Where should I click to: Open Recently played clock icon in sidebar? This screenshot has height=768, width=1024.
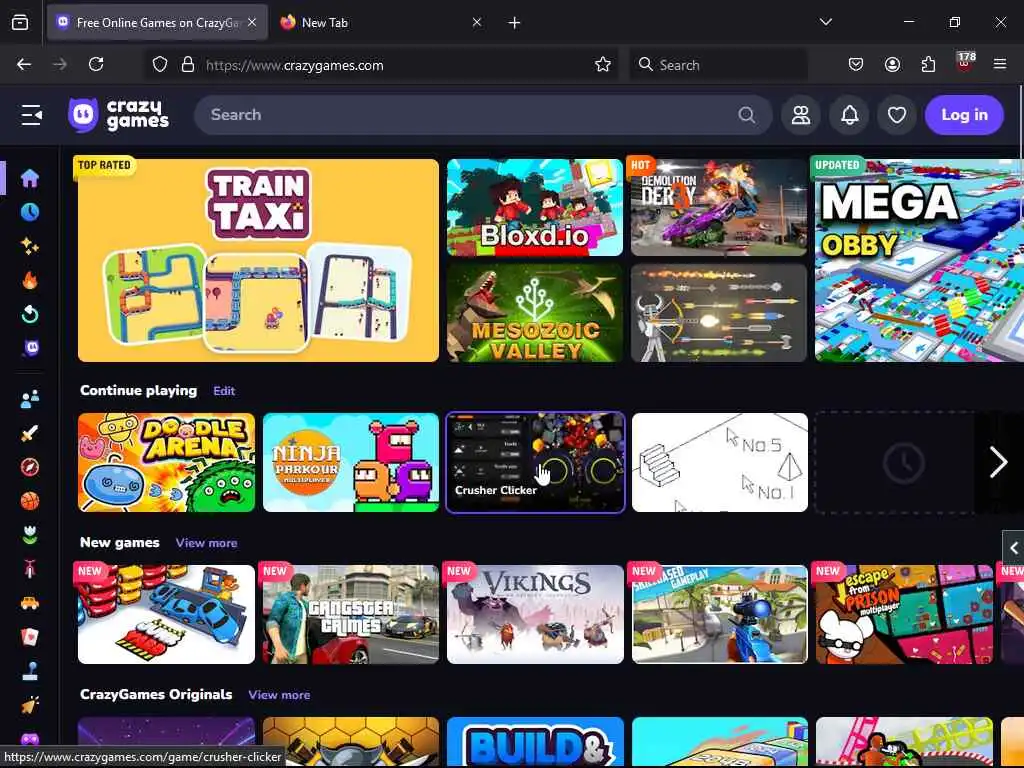[x=29, y=212]
